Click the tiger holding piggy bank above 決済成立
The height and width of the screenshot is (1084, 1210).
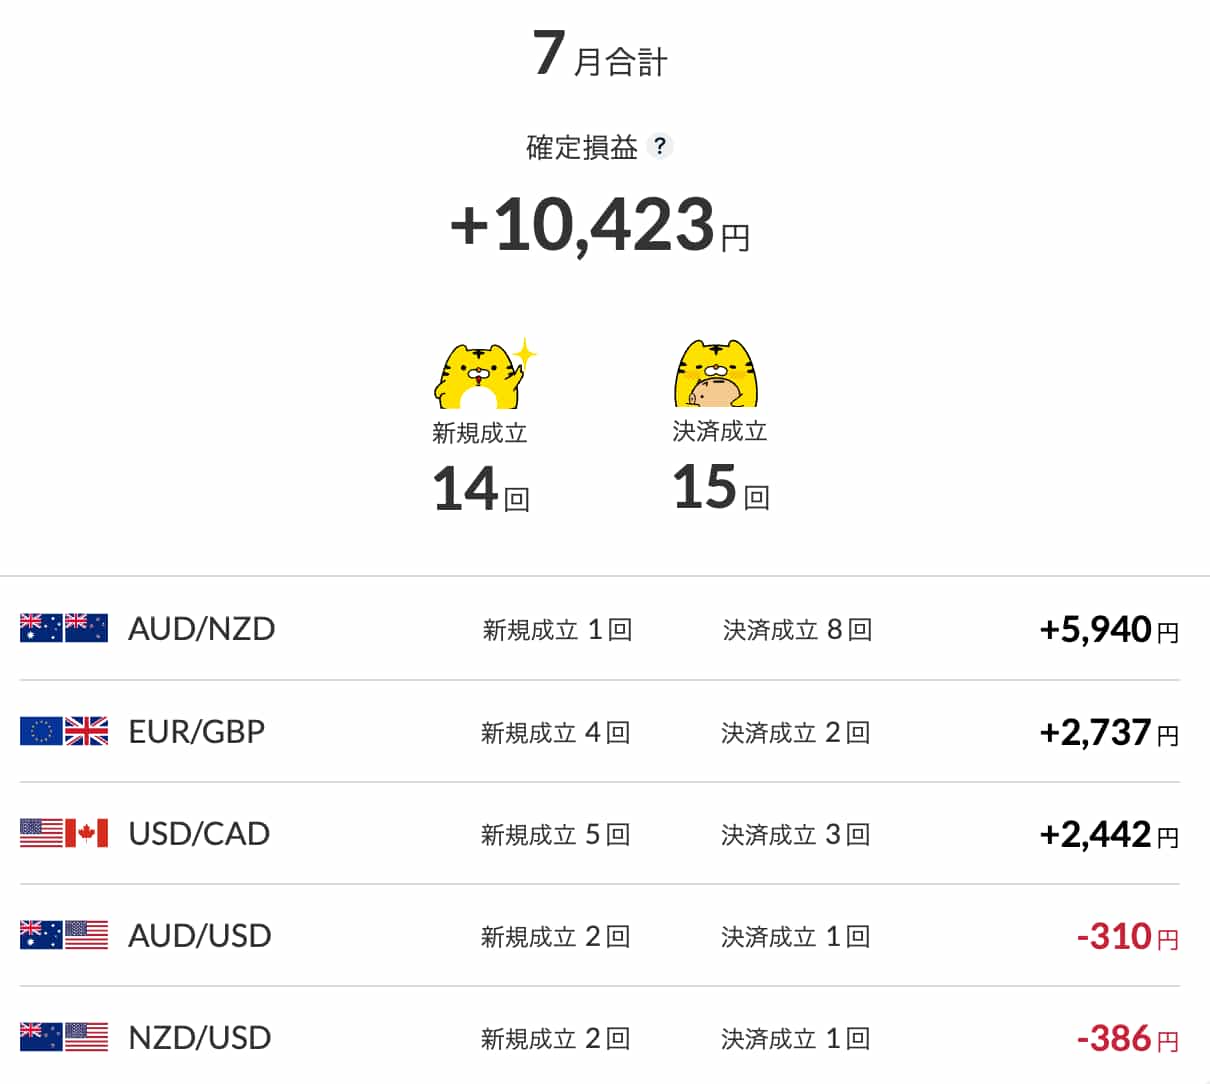coord(716,373)
